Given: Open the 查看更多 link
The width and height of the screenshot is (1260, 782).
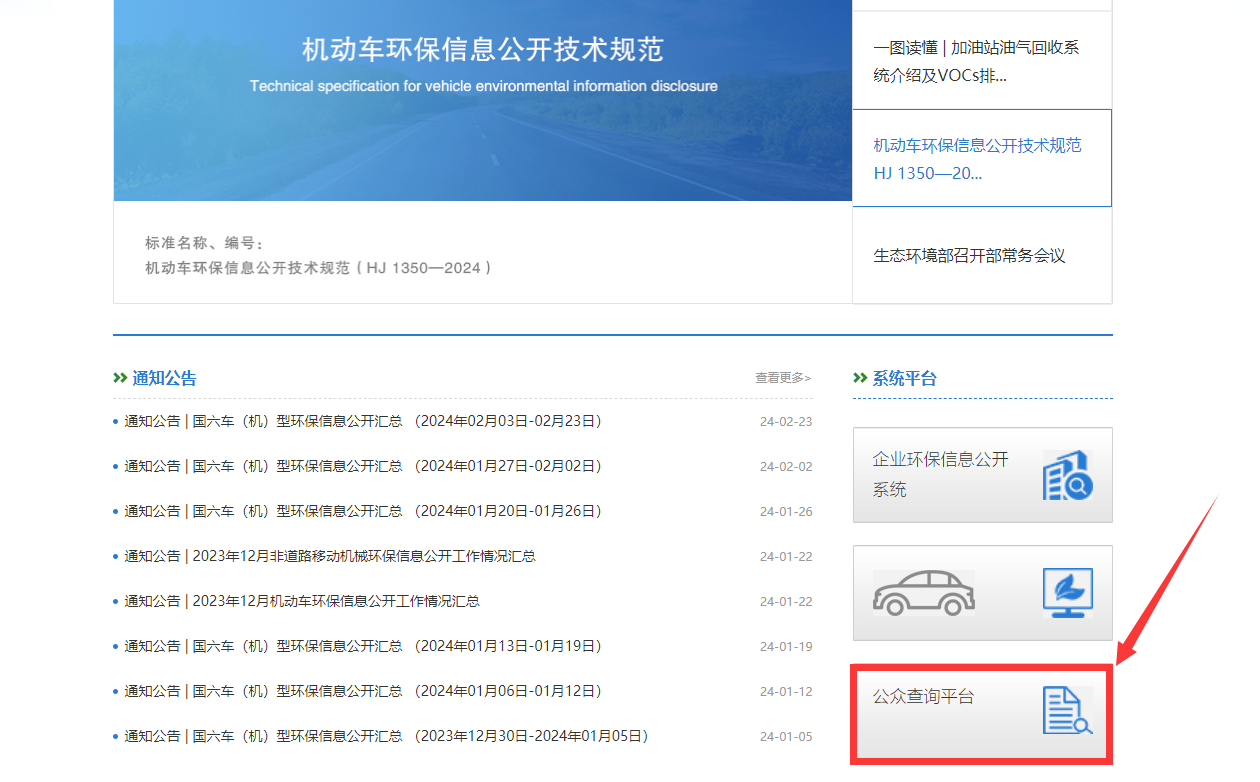Looking at the screenshot, I should pyautogui.click(x=783, y=378).
